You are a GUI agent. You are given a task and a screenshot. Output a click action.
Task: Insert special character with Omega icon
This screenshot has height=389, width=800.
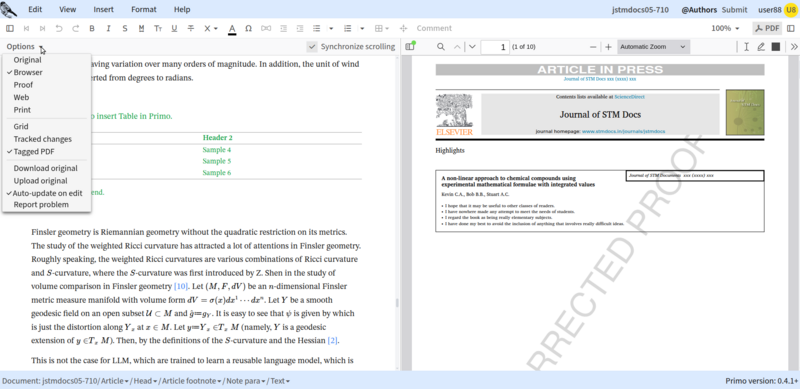pyautogui.click(x=248, y=29)
